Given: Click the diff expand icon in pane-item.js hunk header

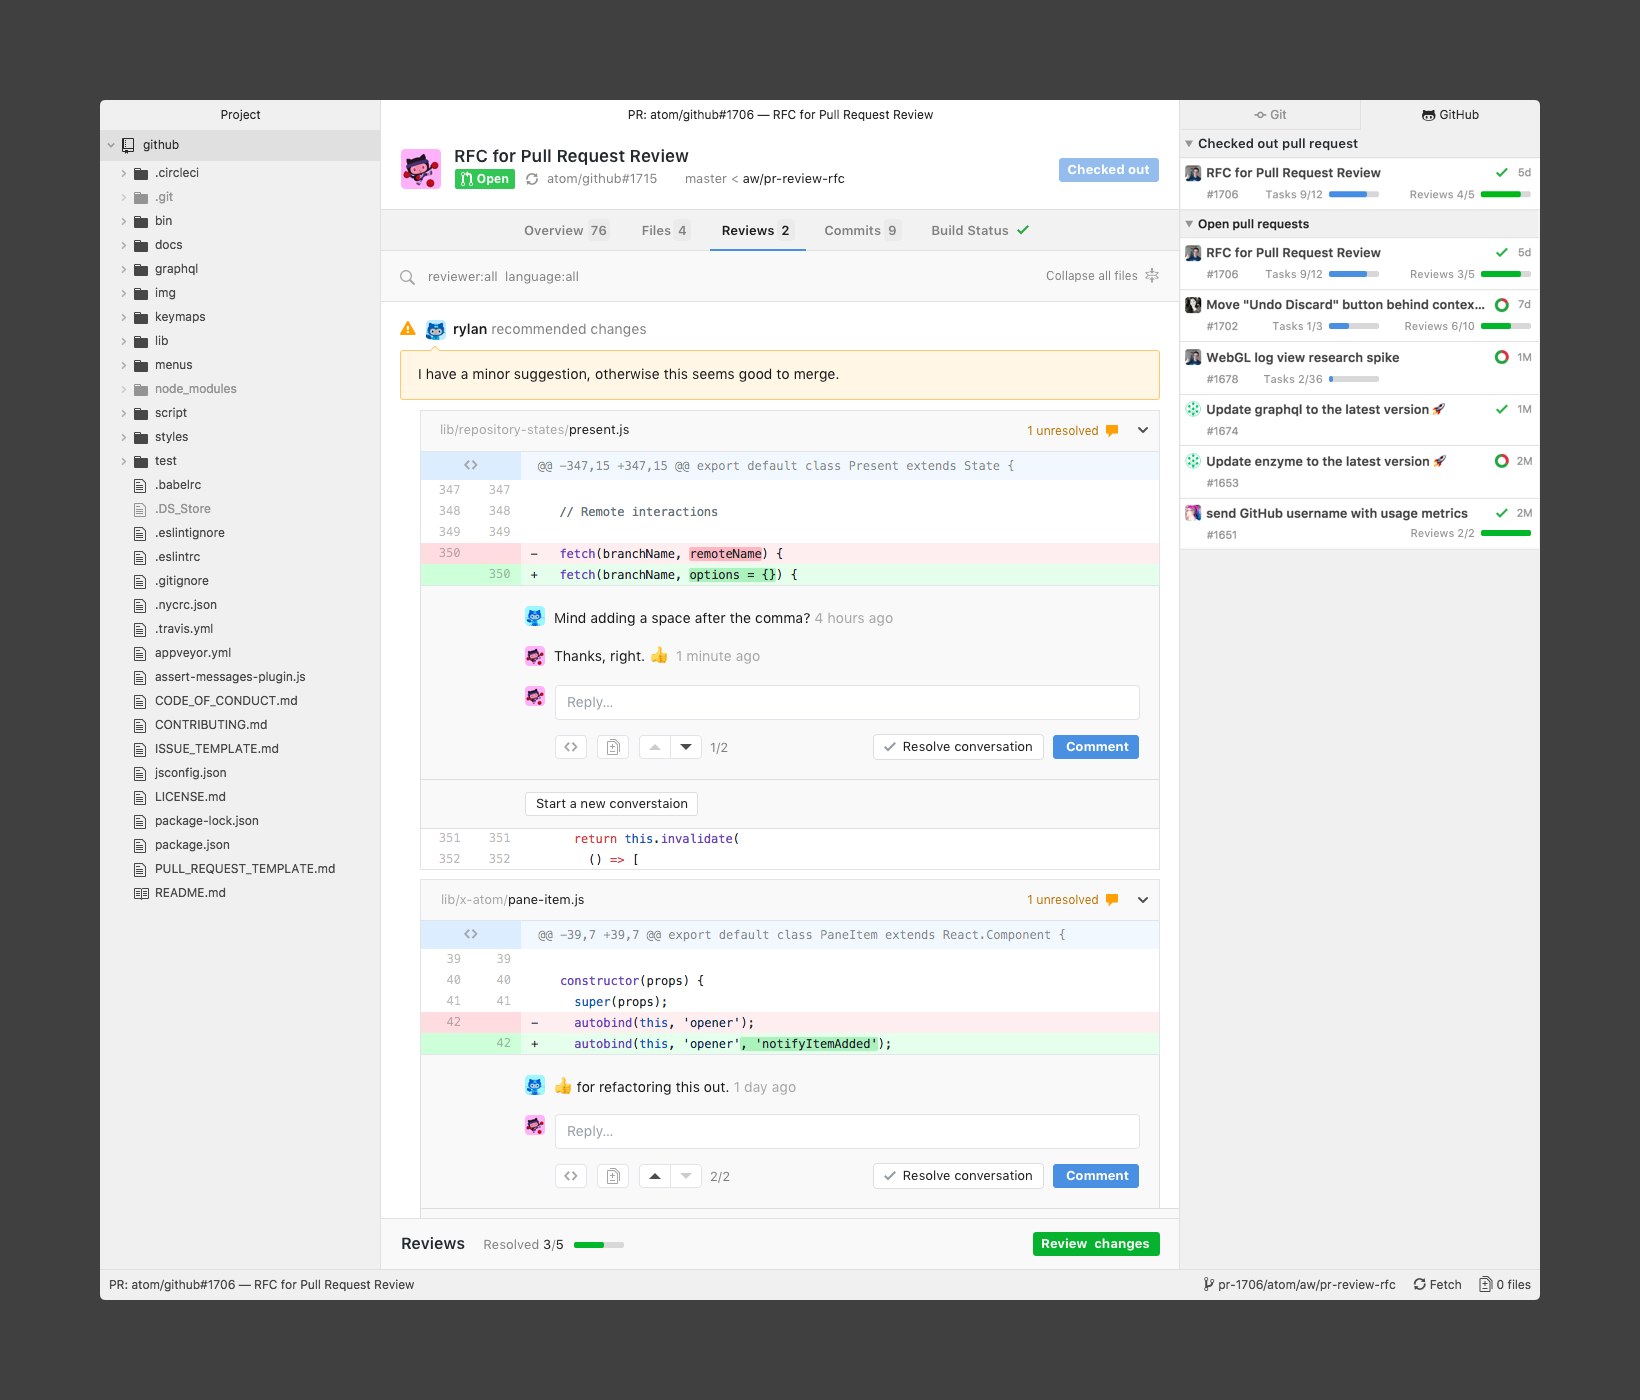Looking at the screenshot, I should click(470, 934).
